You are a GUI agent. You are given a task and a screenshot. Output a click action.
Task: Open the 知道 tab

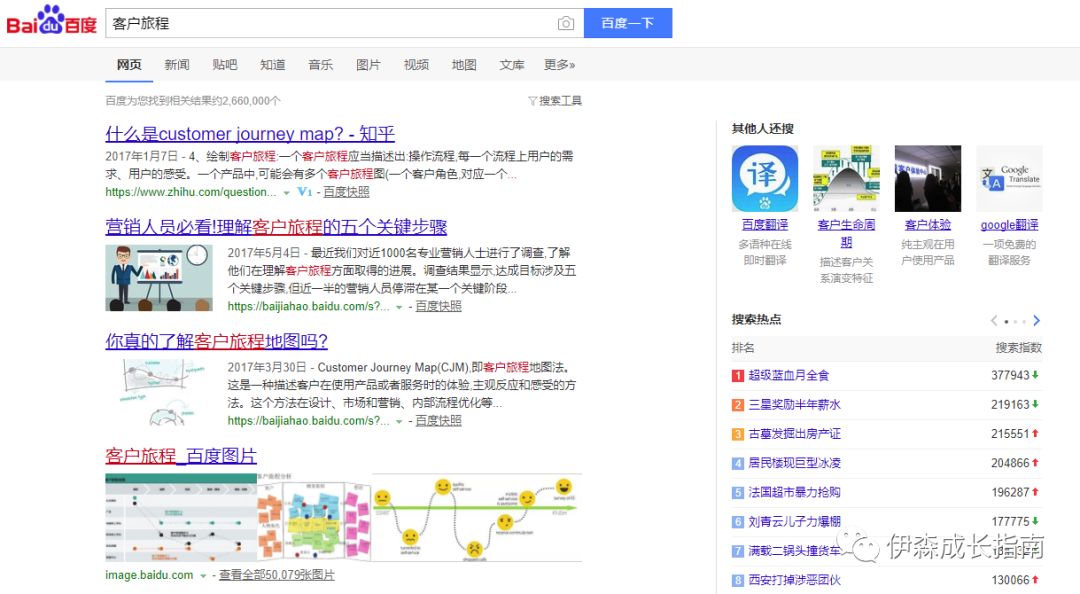coord(273,65)
